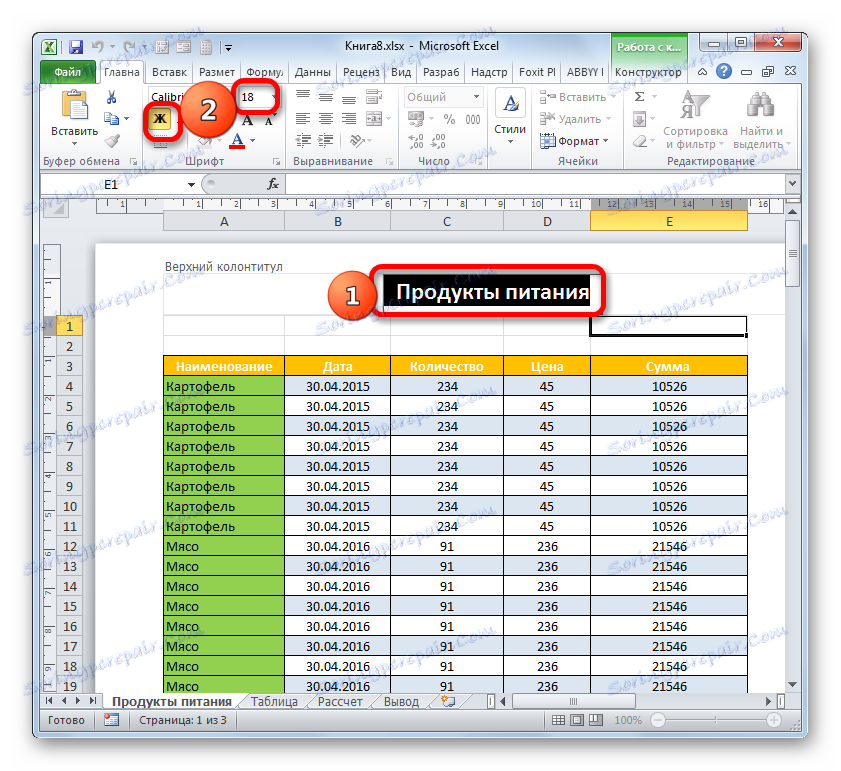841x771 pixels.
Task: Click the insert new worksheet tab icon
Action: (448, 701)
